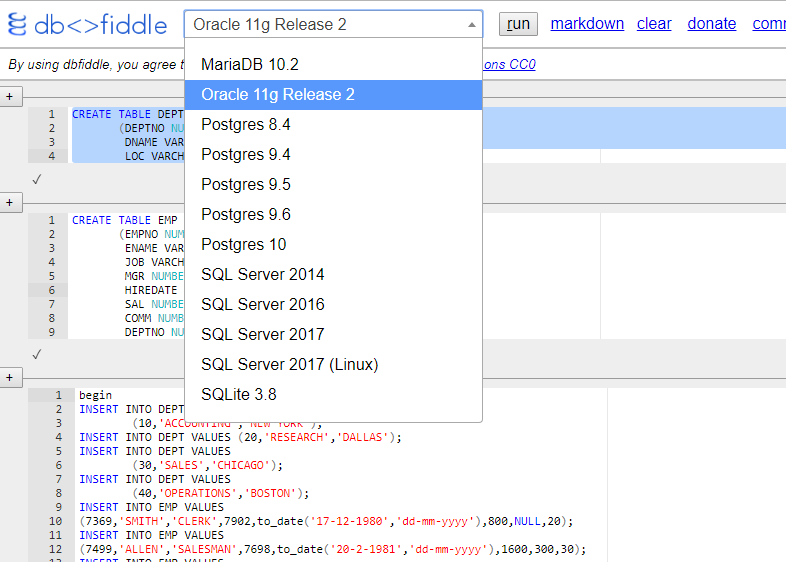786x562 pixels.
Task: Click the success checkmark under EMP batch
Action: point(36,354)
